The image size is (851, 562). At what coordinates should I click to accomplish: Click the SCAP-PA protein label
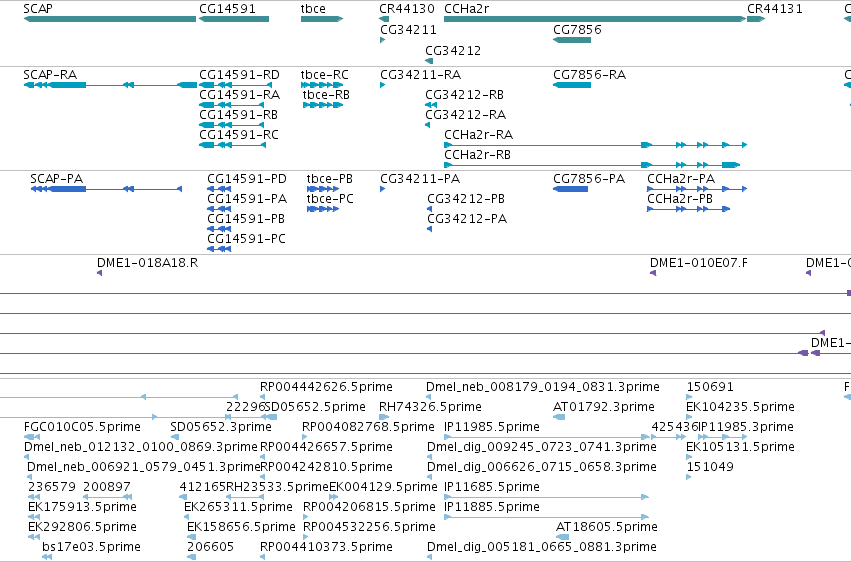56,179
